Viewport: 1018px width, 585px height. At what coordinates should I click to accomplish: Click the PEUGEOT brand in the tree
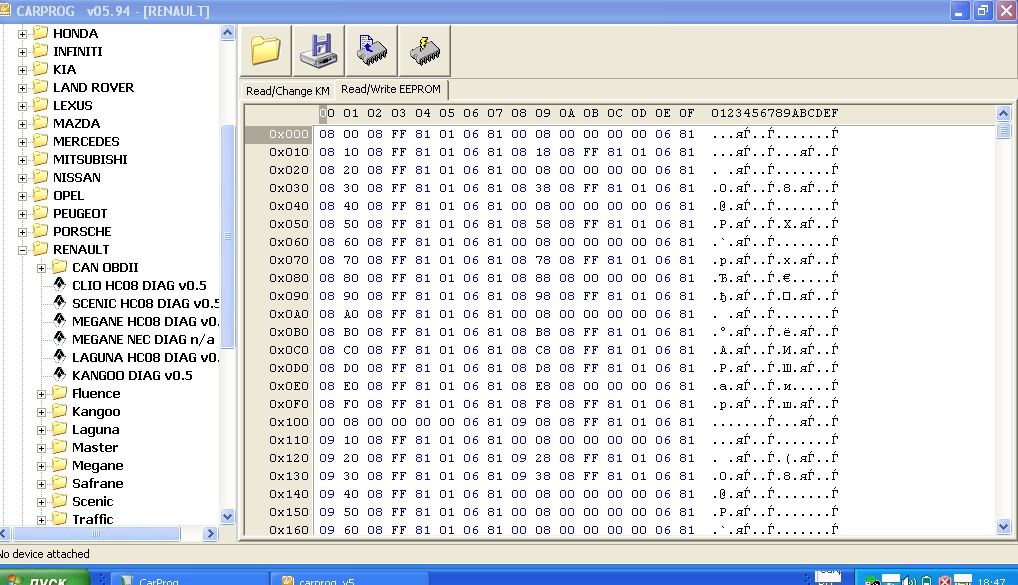[80, 214]
